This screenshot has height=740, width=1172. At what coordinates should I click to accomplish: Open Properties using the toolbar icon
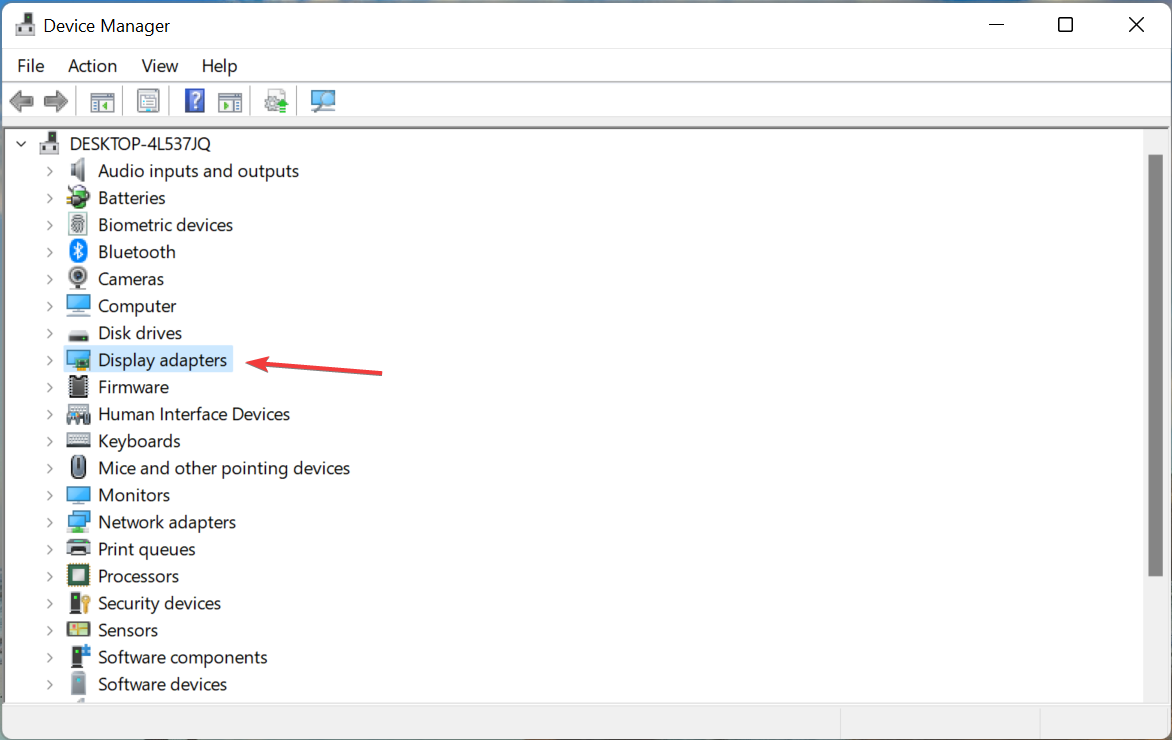tap(148, 100)
